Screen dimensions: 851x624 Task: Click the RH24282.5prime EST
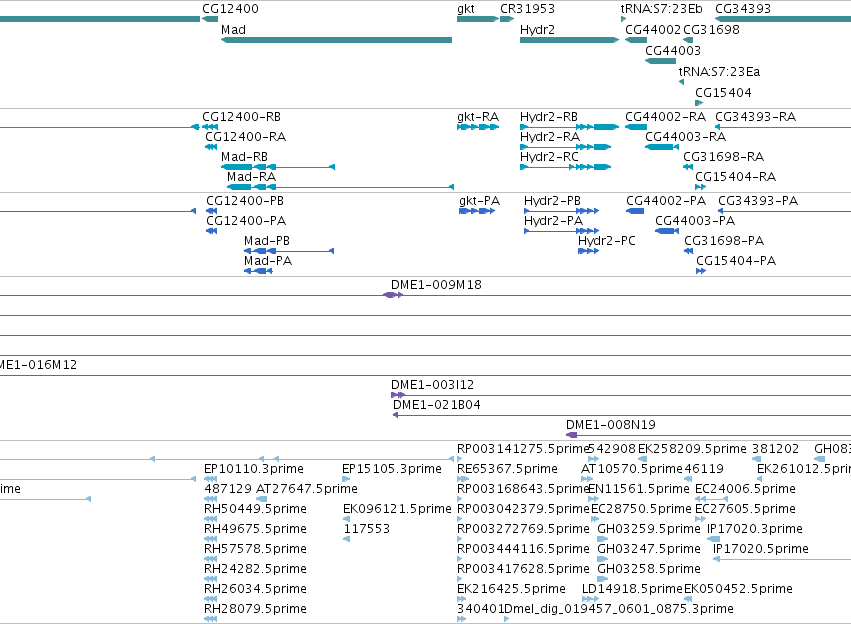255,569
